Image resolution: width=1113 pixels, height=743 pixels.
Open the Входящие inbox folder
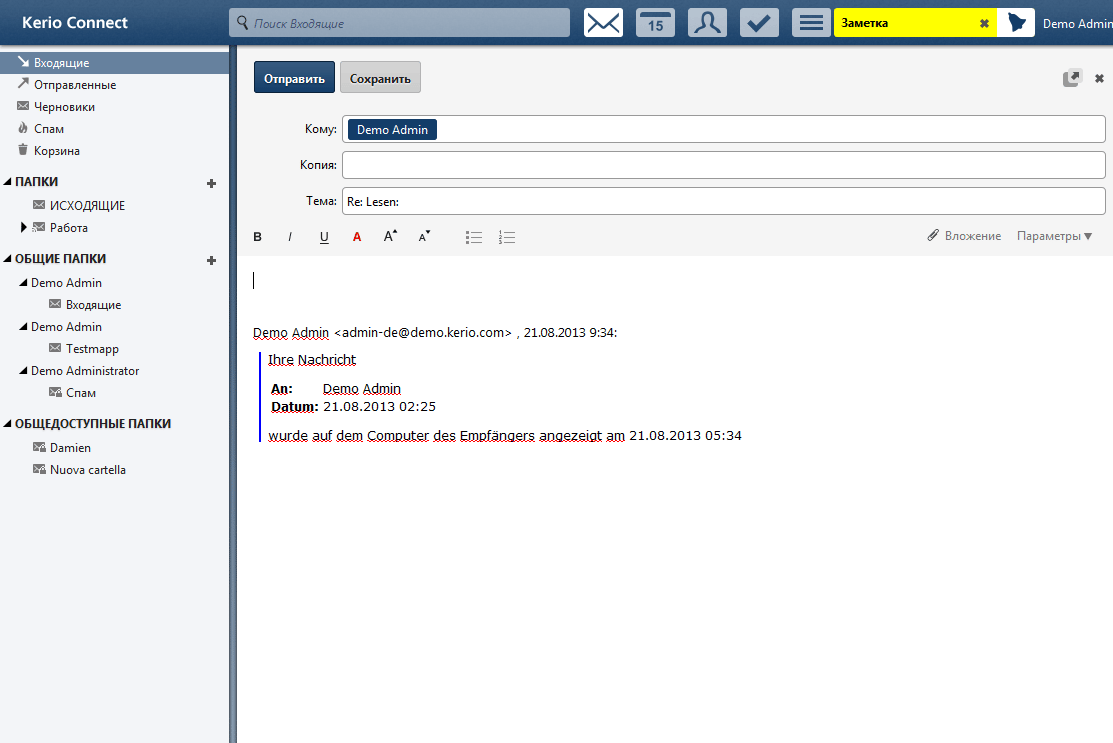click(114, 62)
